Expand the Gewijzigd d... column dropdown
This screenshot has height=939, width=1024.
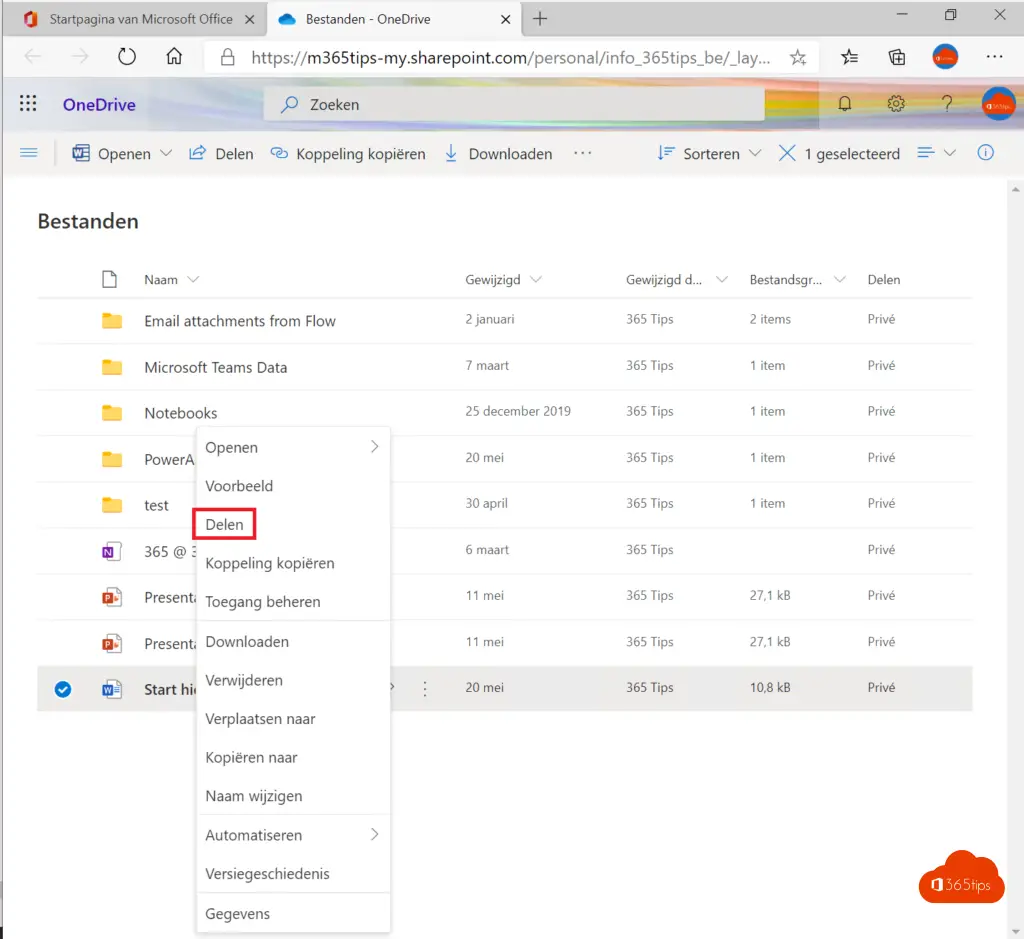[722, 279]
